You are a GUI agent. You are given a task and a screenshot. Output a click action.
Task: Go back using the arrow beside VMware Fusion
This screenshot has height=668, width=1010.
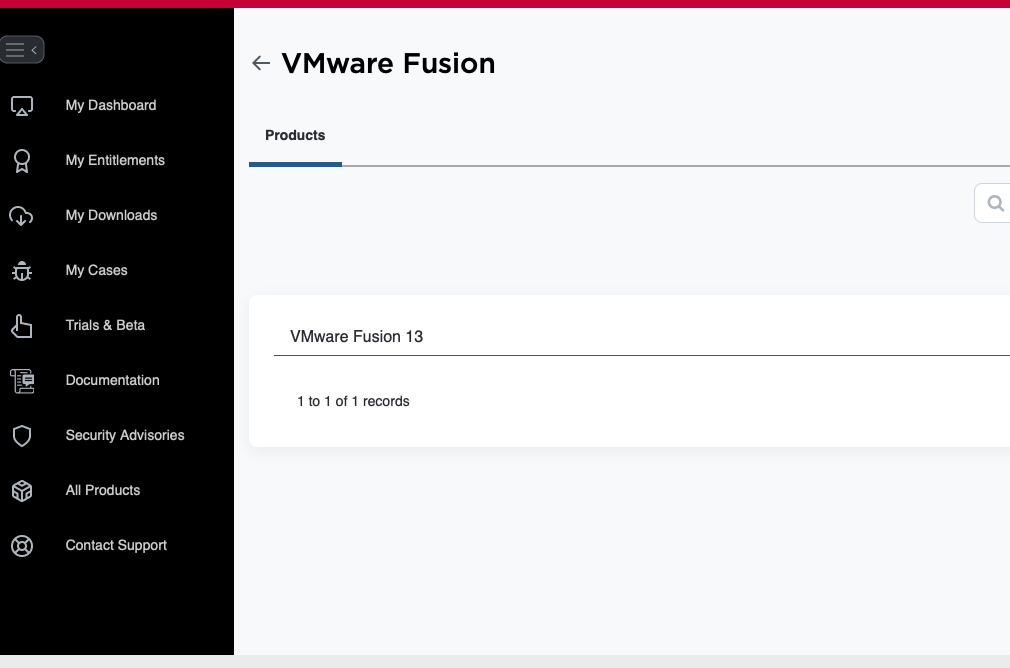261,63
